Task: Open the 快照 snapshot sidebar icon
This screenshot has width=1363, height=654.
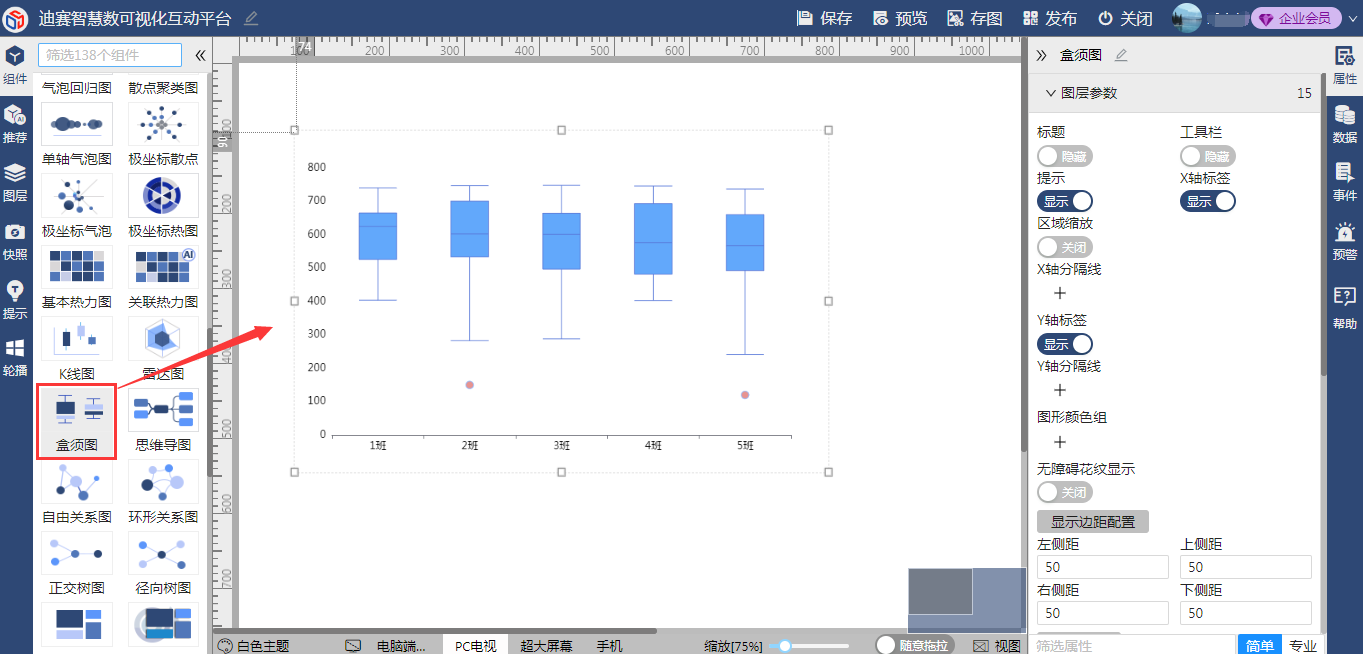Action: (x=15, y=241)
